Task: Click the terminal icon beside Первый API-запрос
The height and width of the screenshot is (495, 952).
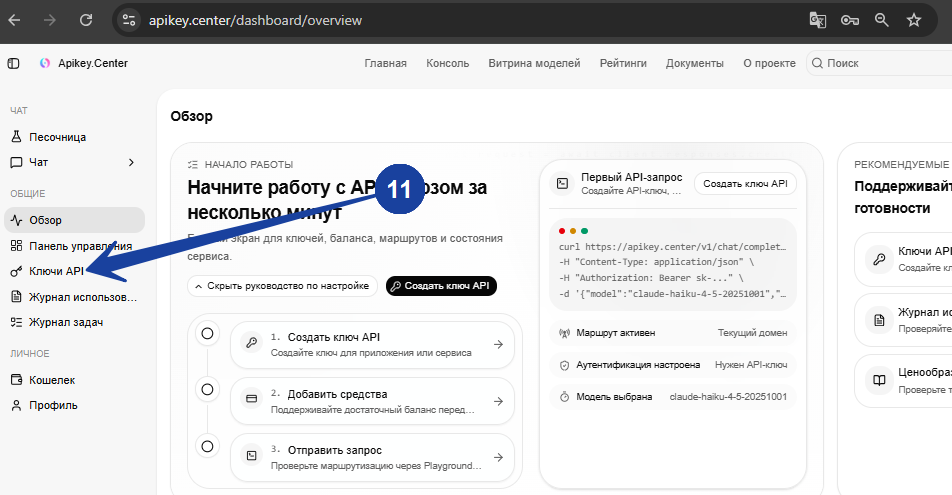Action: point(562,183)
